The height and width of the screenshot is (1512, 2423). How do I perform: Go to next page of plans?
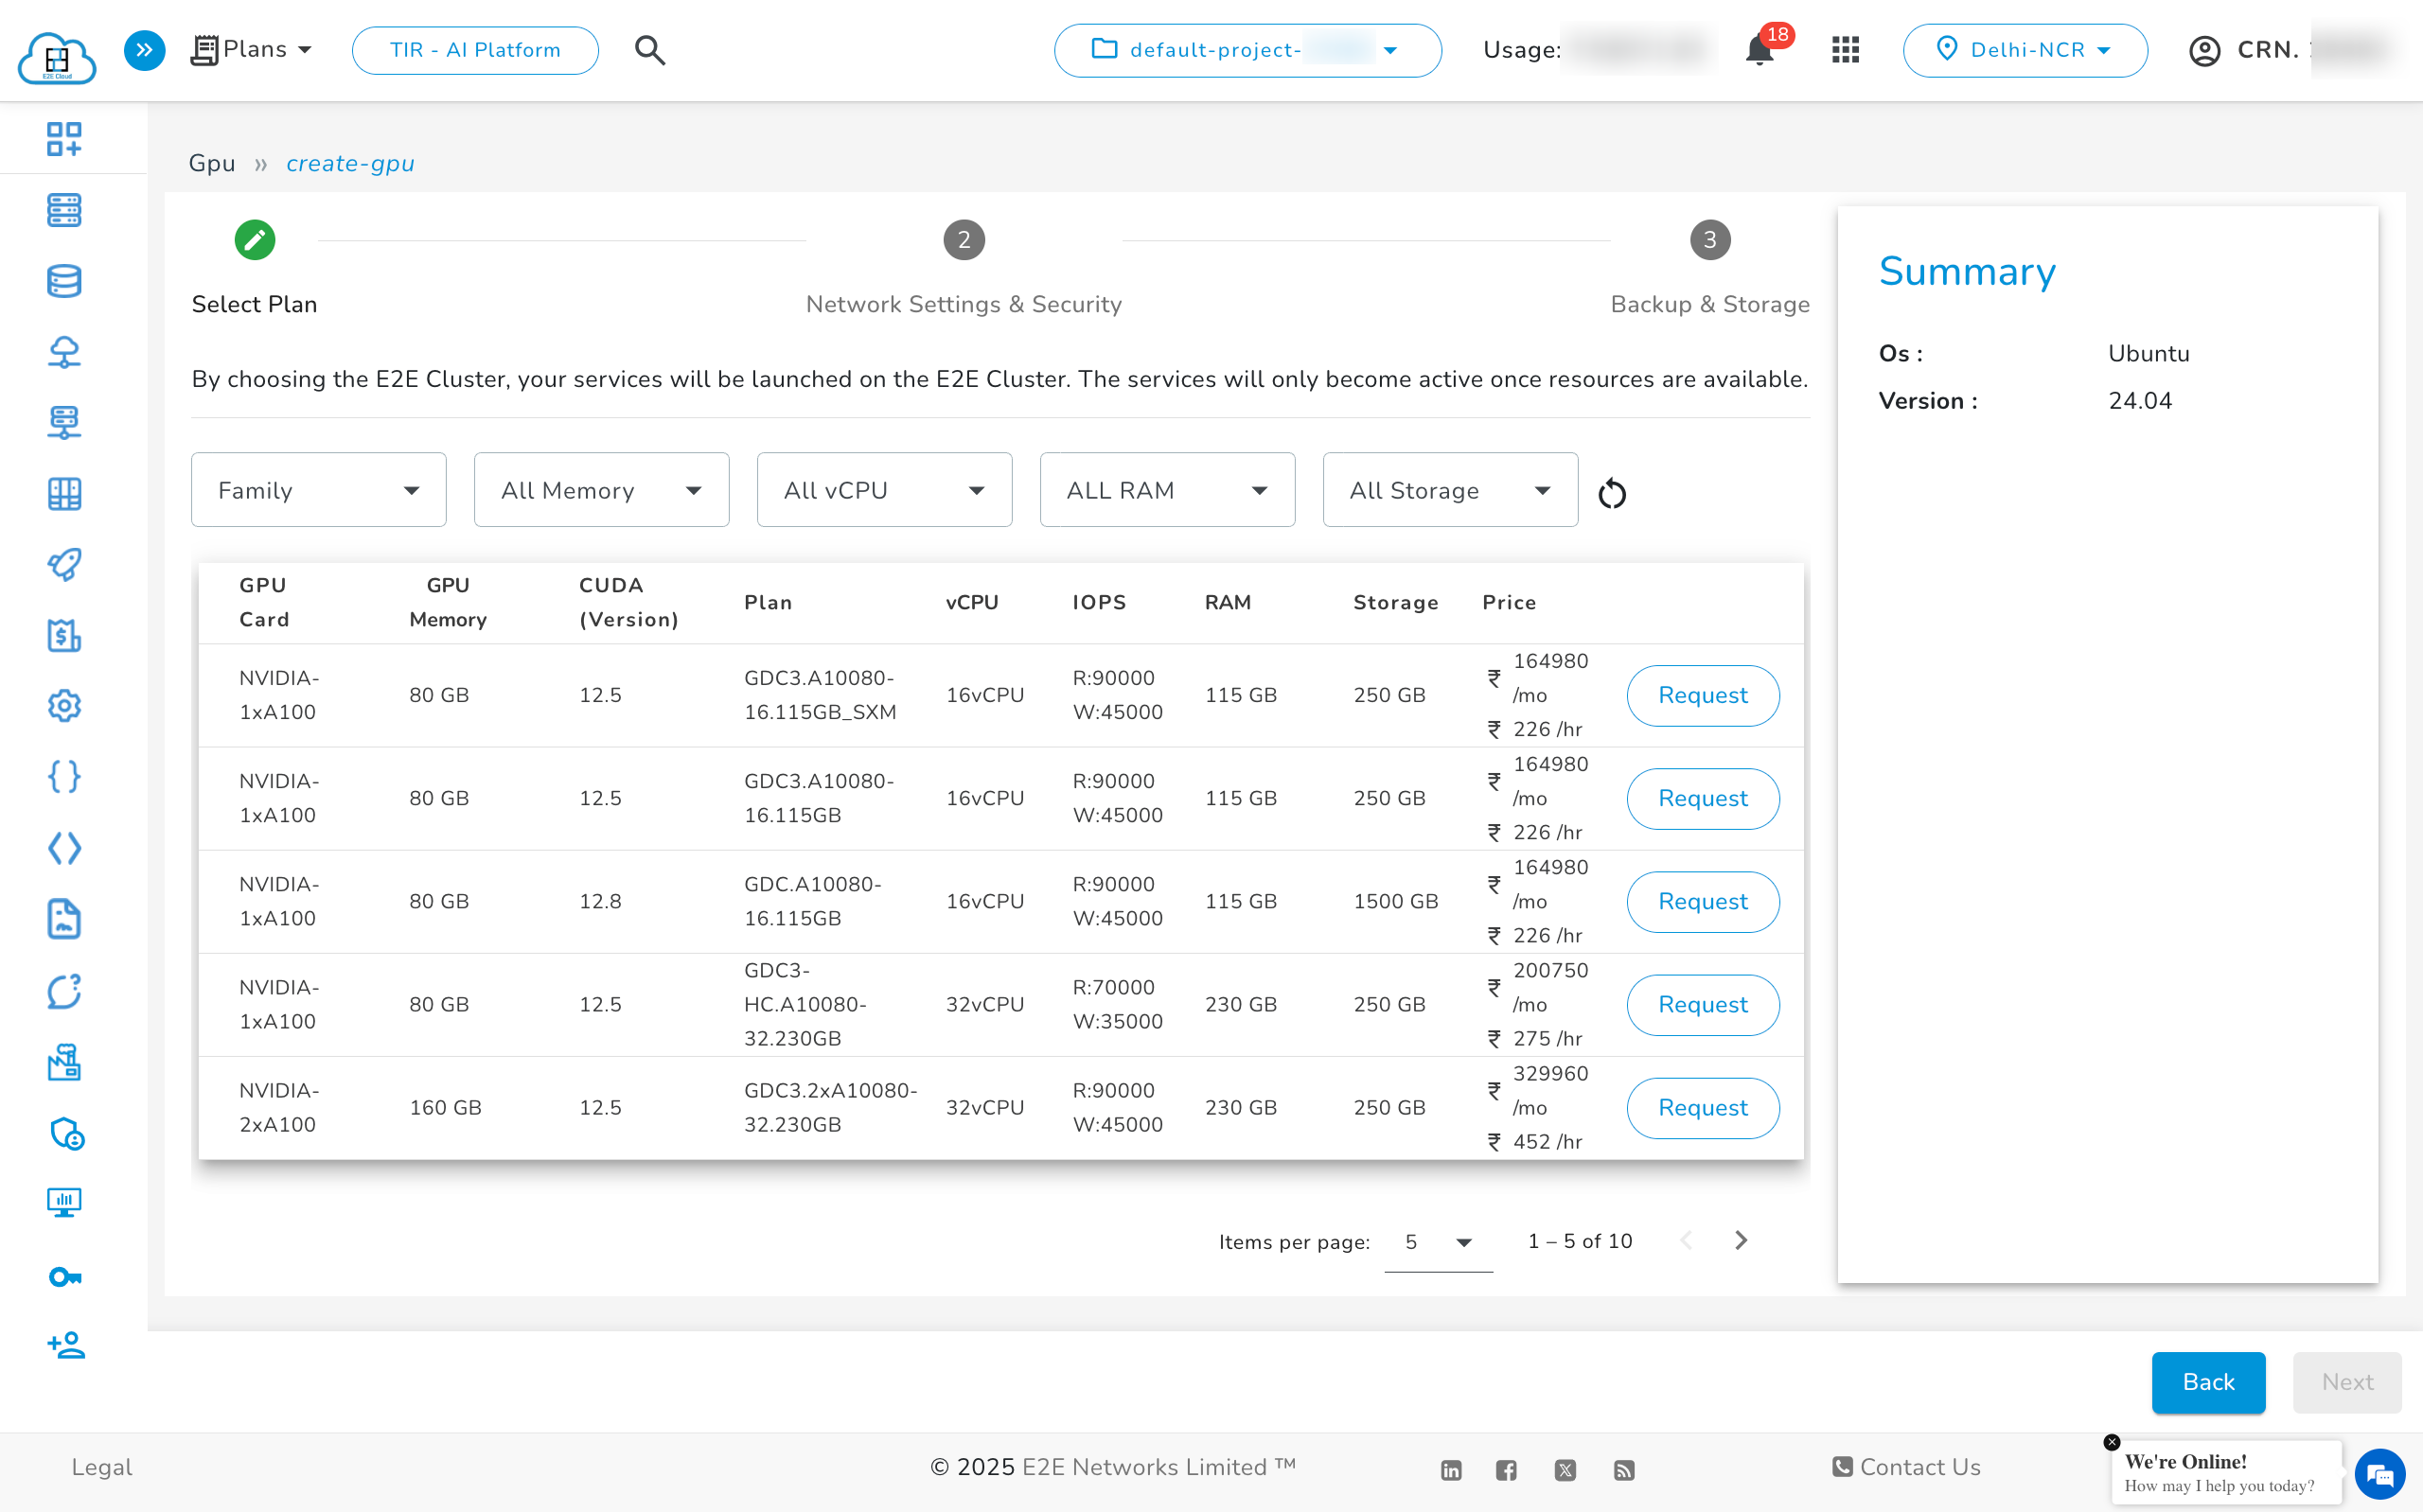point(1741,1240)
